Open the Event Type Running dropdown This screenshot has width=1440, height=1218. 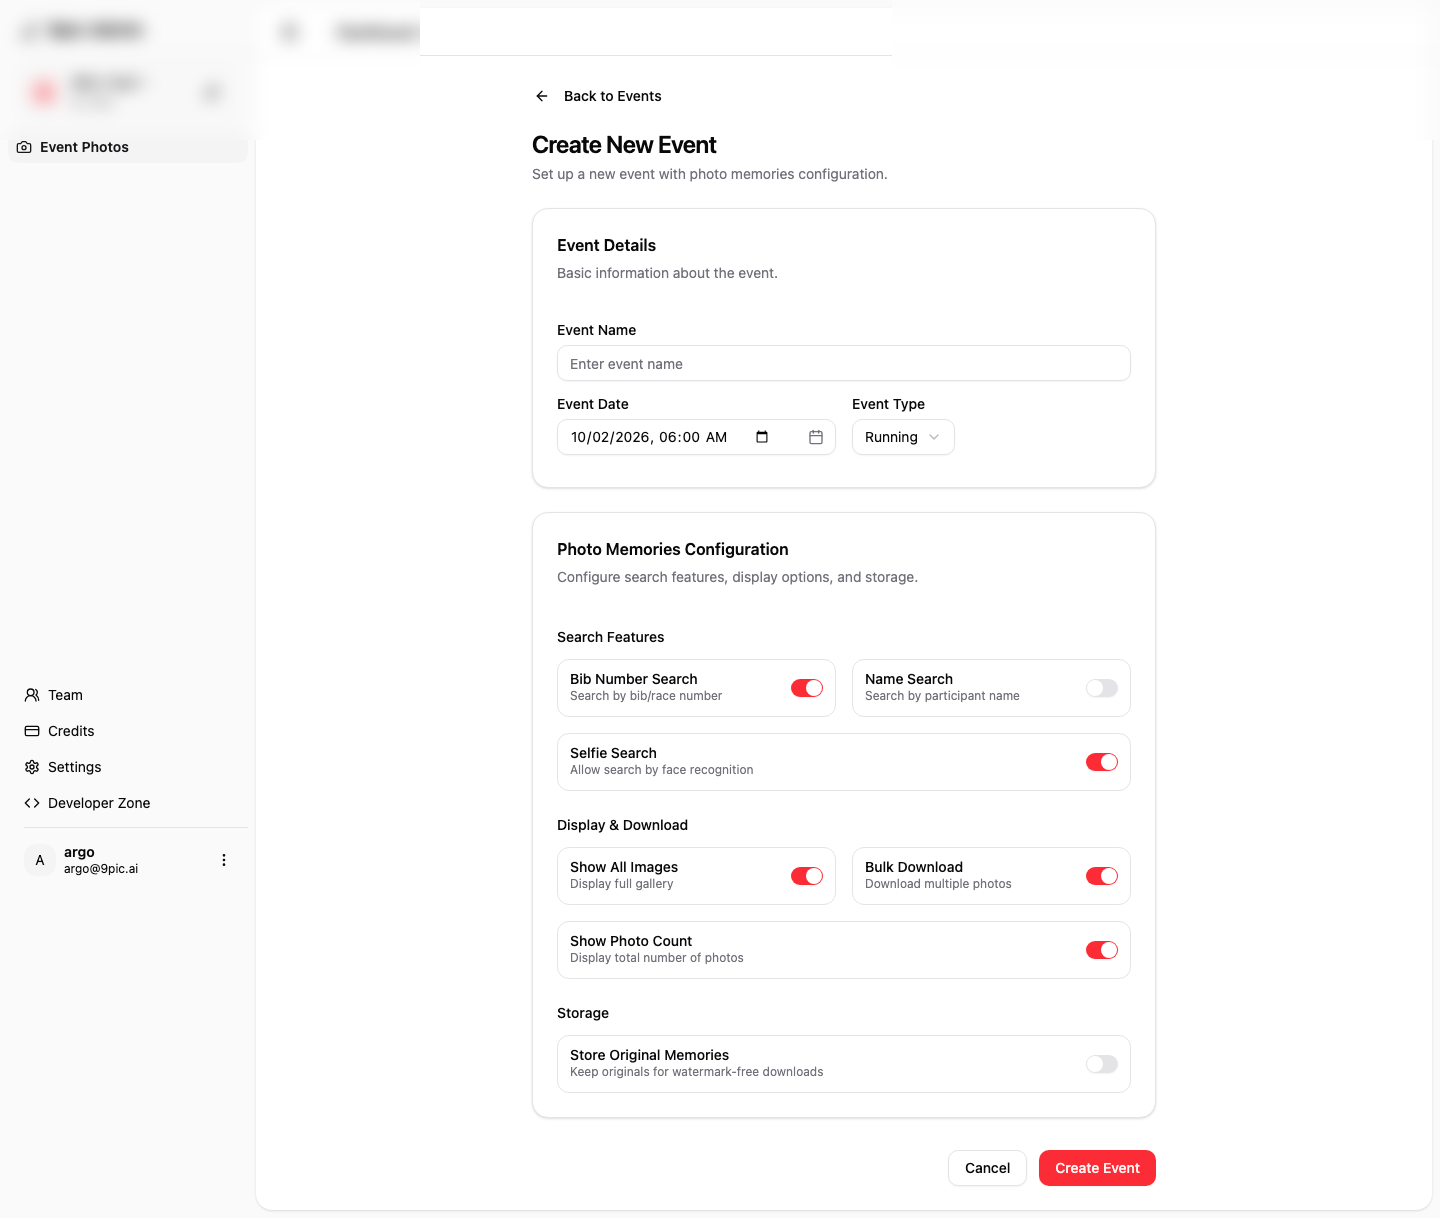tap(902, 437)
